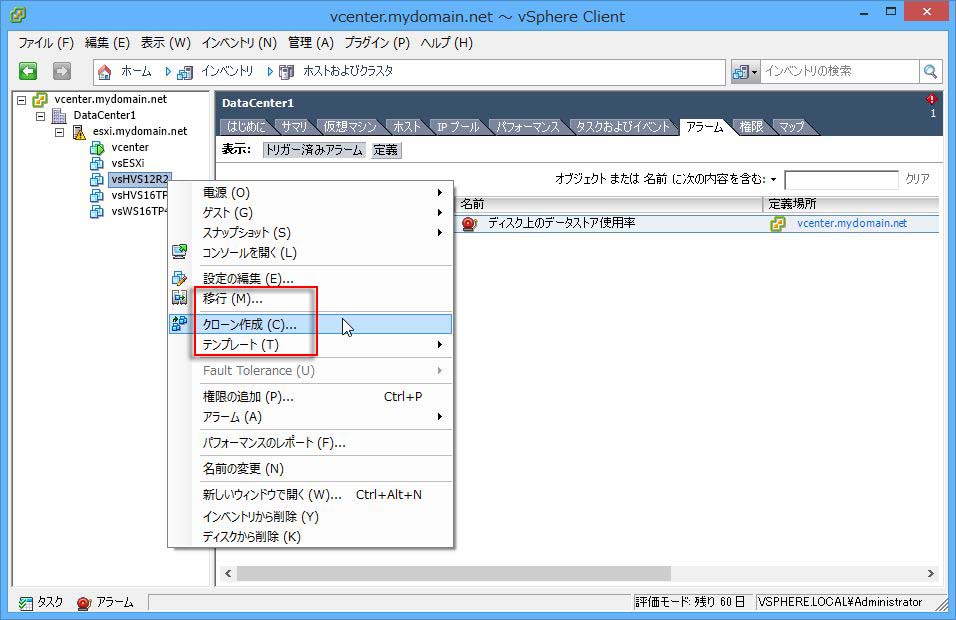956x620 pixels.
Task: Choose ディスクから削除 (K) menu entry
Action: [311, 536]
